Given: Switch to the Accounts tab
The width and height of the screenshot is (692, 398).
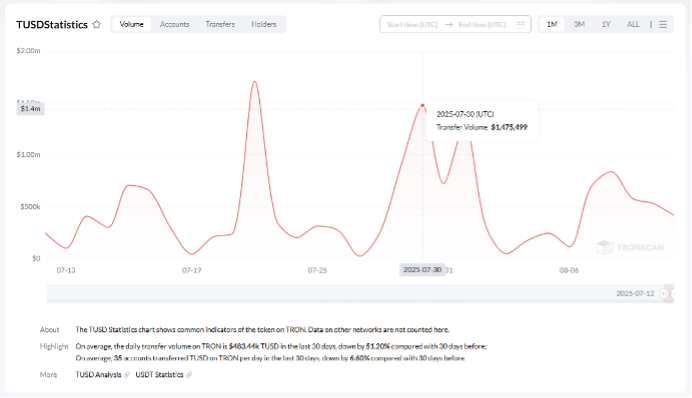Looking at the screenshot, I should point(174,24).
